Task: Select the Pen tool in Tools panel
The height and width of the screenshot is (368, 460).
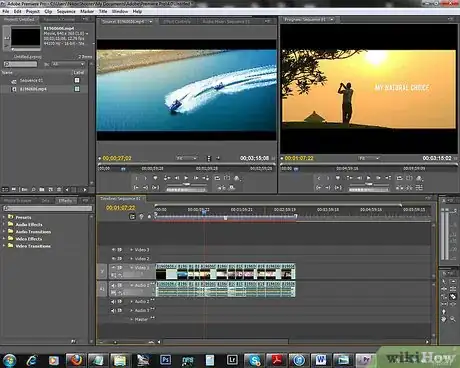Action: (444, 312)
